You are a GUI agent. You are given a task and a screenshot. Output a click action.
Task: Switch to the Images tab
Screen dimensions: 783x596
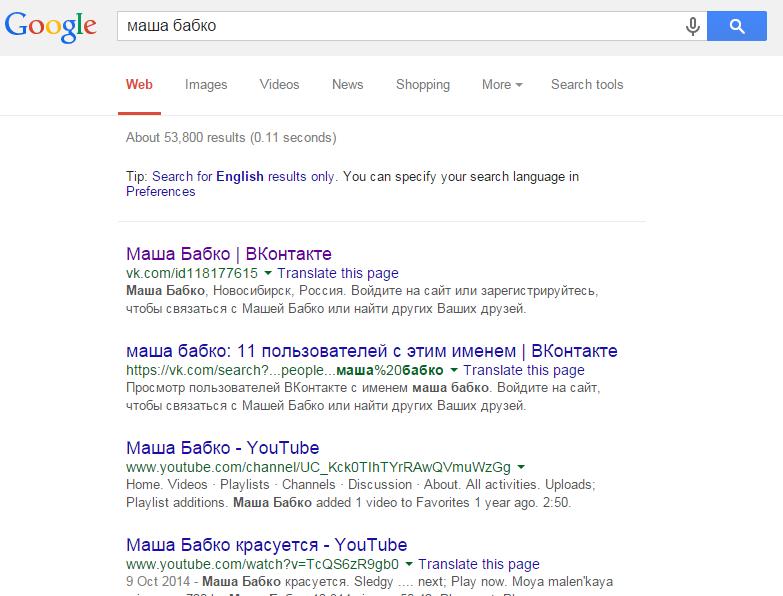(206, 85)
